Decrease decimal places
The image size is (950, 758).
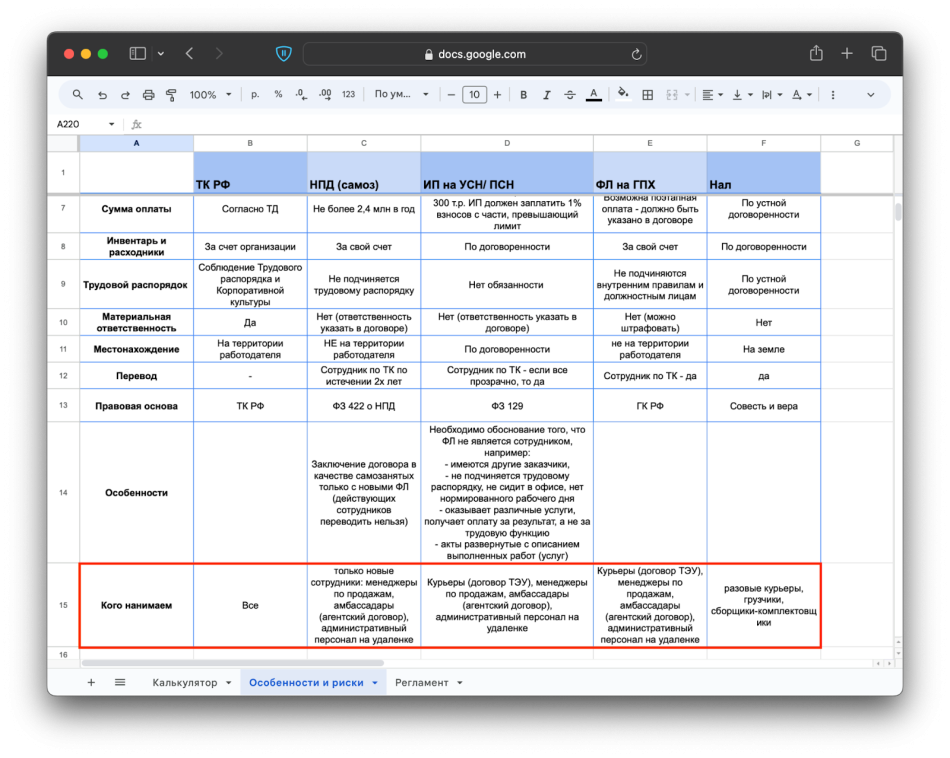[301, 95]
